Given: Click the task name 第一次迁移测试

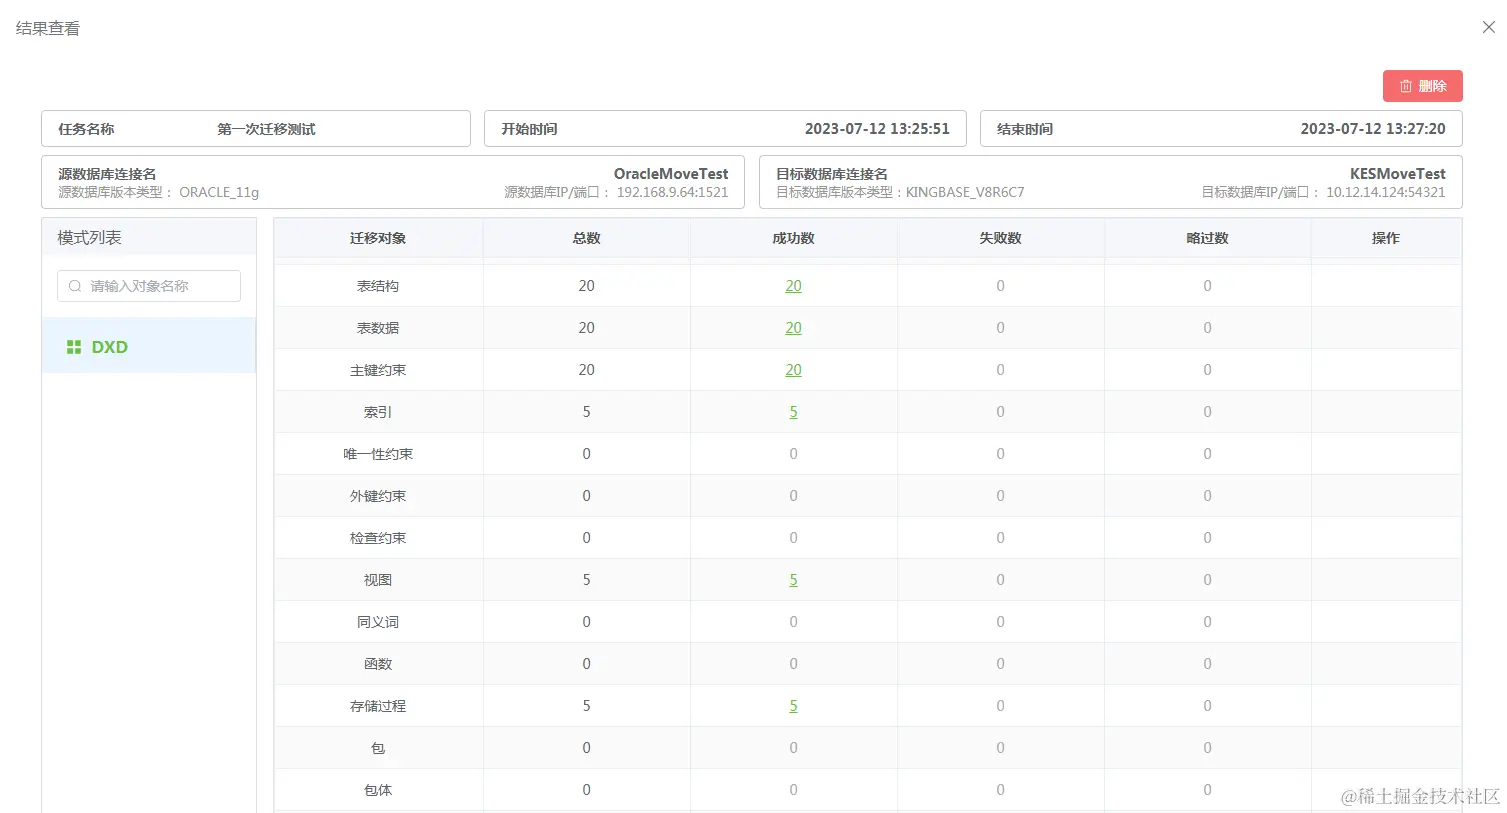Looking at the screenshot, I should pyautogui.click(x=266, y=129).
